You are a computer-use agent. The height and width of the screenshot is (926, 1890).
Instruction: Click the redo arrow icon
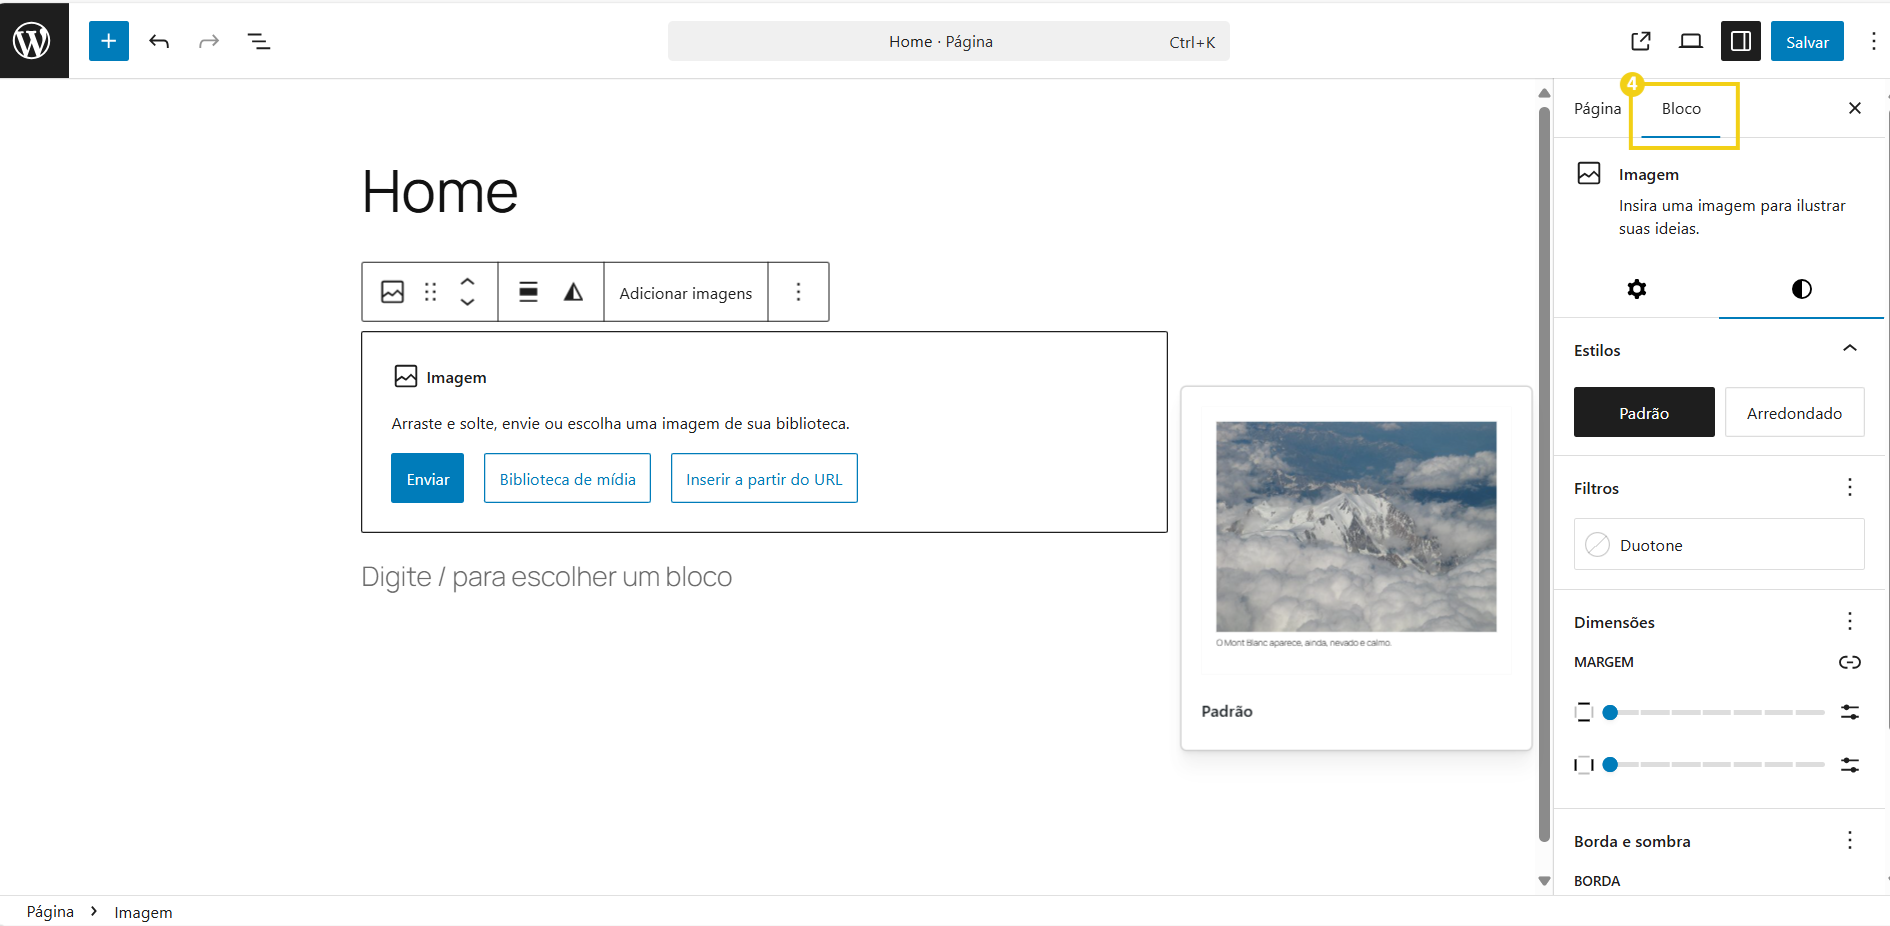pyautogui.click(x=209, y=41)
